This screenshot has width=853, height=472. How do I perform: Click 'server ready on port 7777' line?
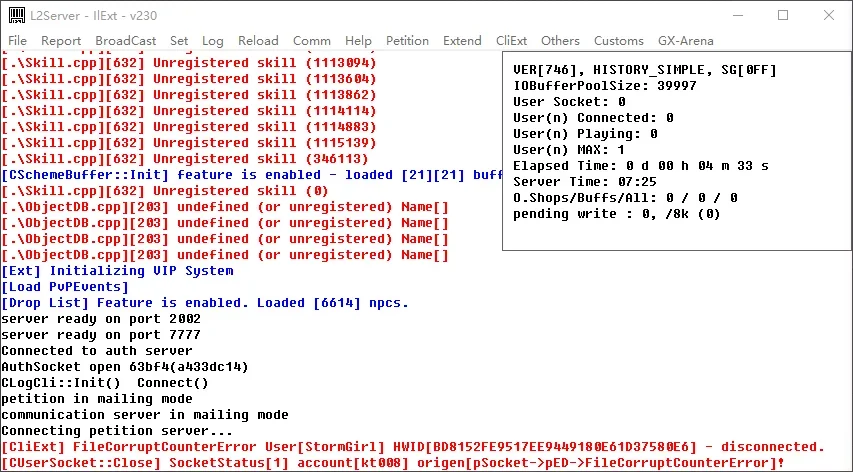(x=101, y=335)
